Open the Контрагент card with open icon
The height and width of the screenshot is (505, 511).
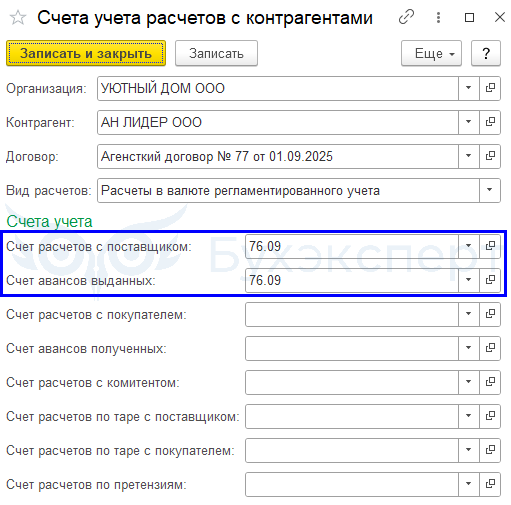pyautogui.click(x=490, y=122)
